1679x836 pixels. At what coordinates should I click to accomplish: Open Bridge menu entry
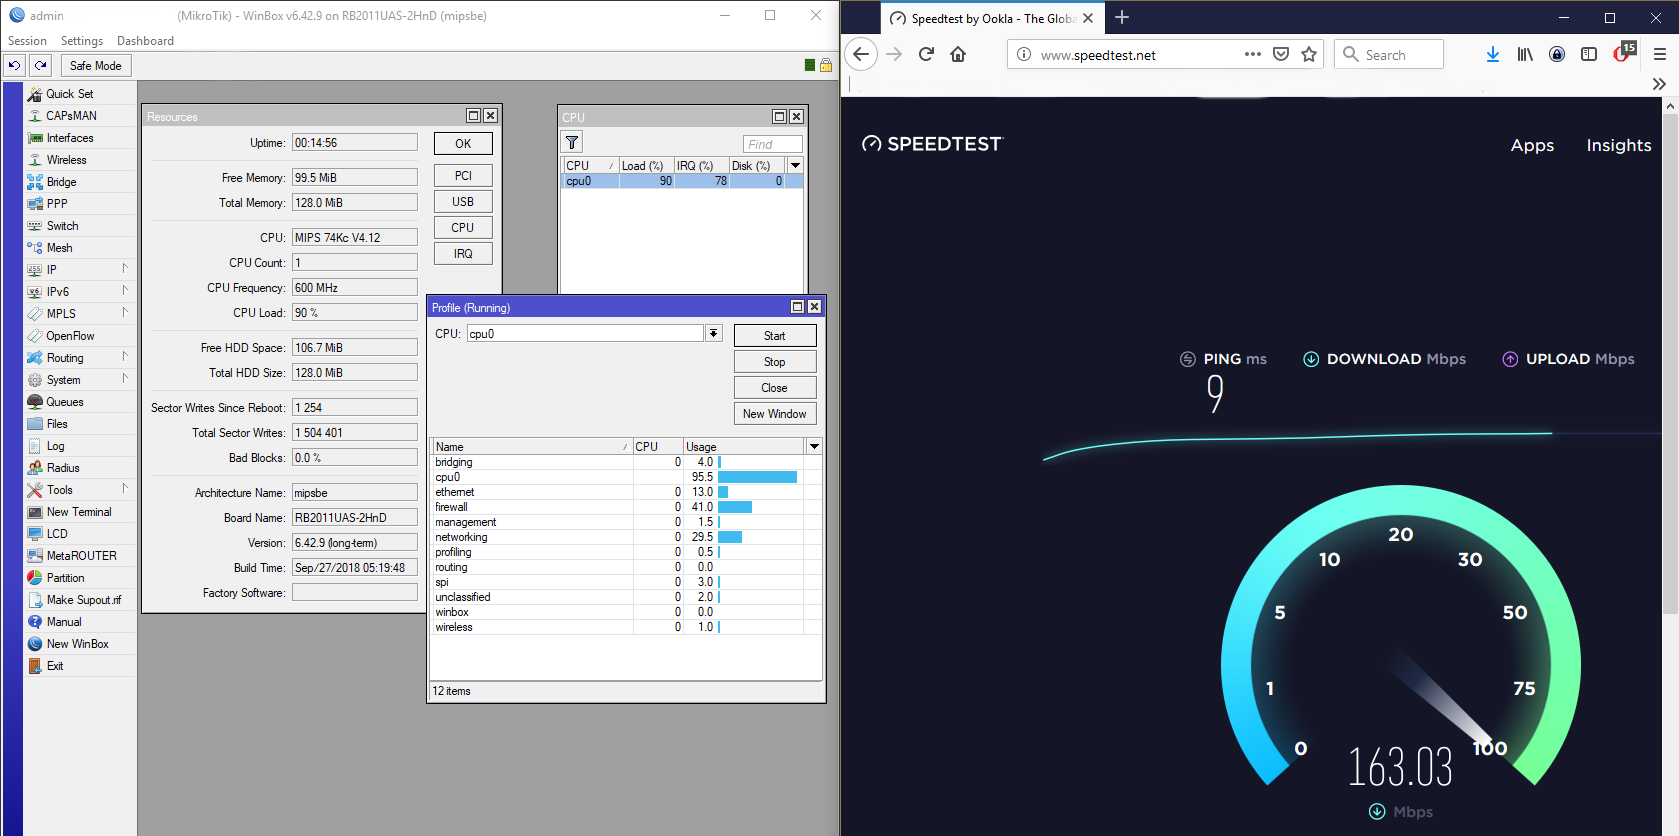pyautogui.click(x=61, y=182)
